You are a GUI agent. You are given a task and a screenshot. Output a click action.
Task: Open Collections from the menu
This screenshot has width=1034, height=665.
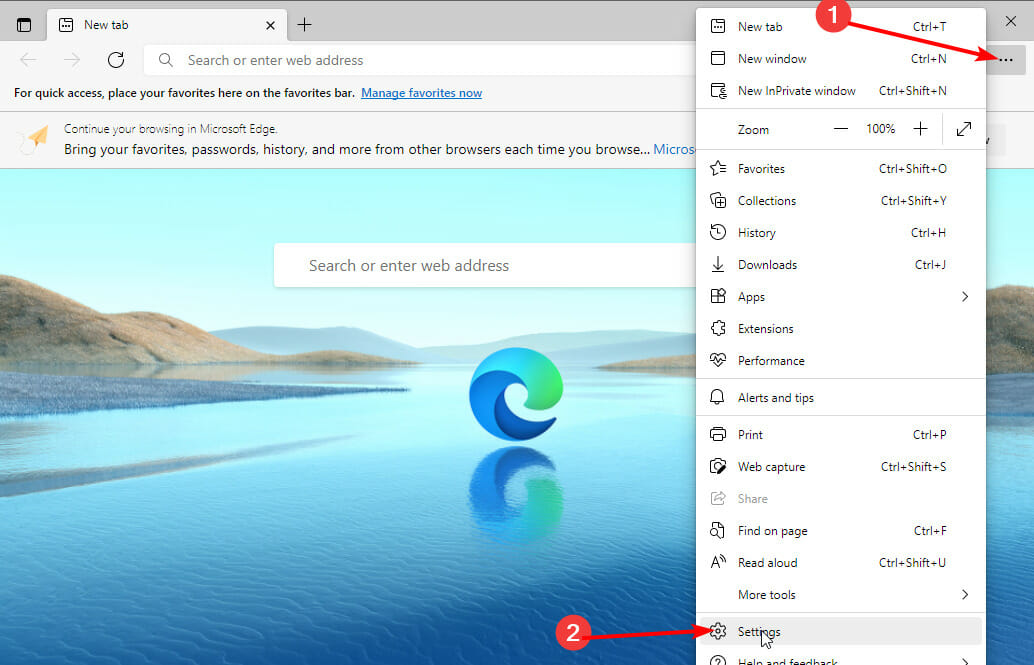pyautogui.click(x=841, y=201)
